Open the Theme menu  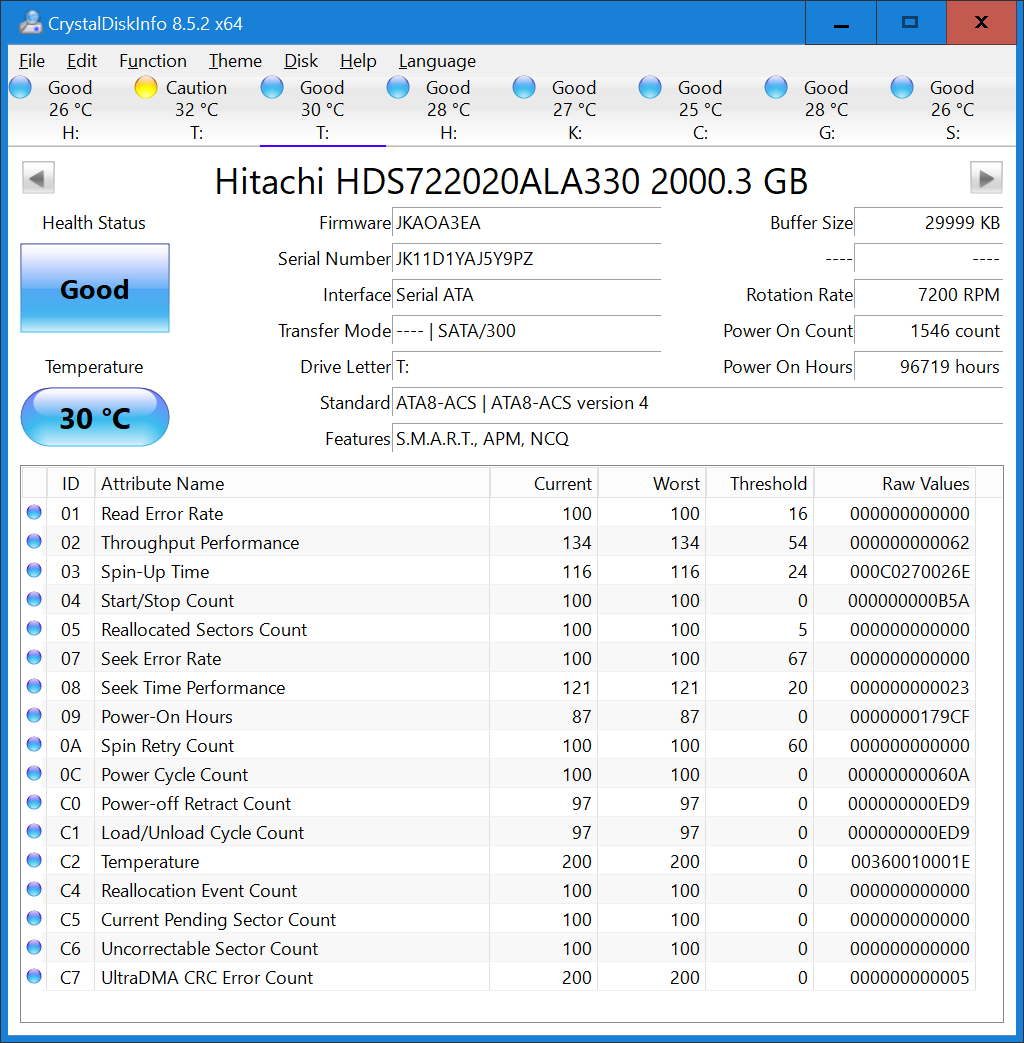point(235,61)
